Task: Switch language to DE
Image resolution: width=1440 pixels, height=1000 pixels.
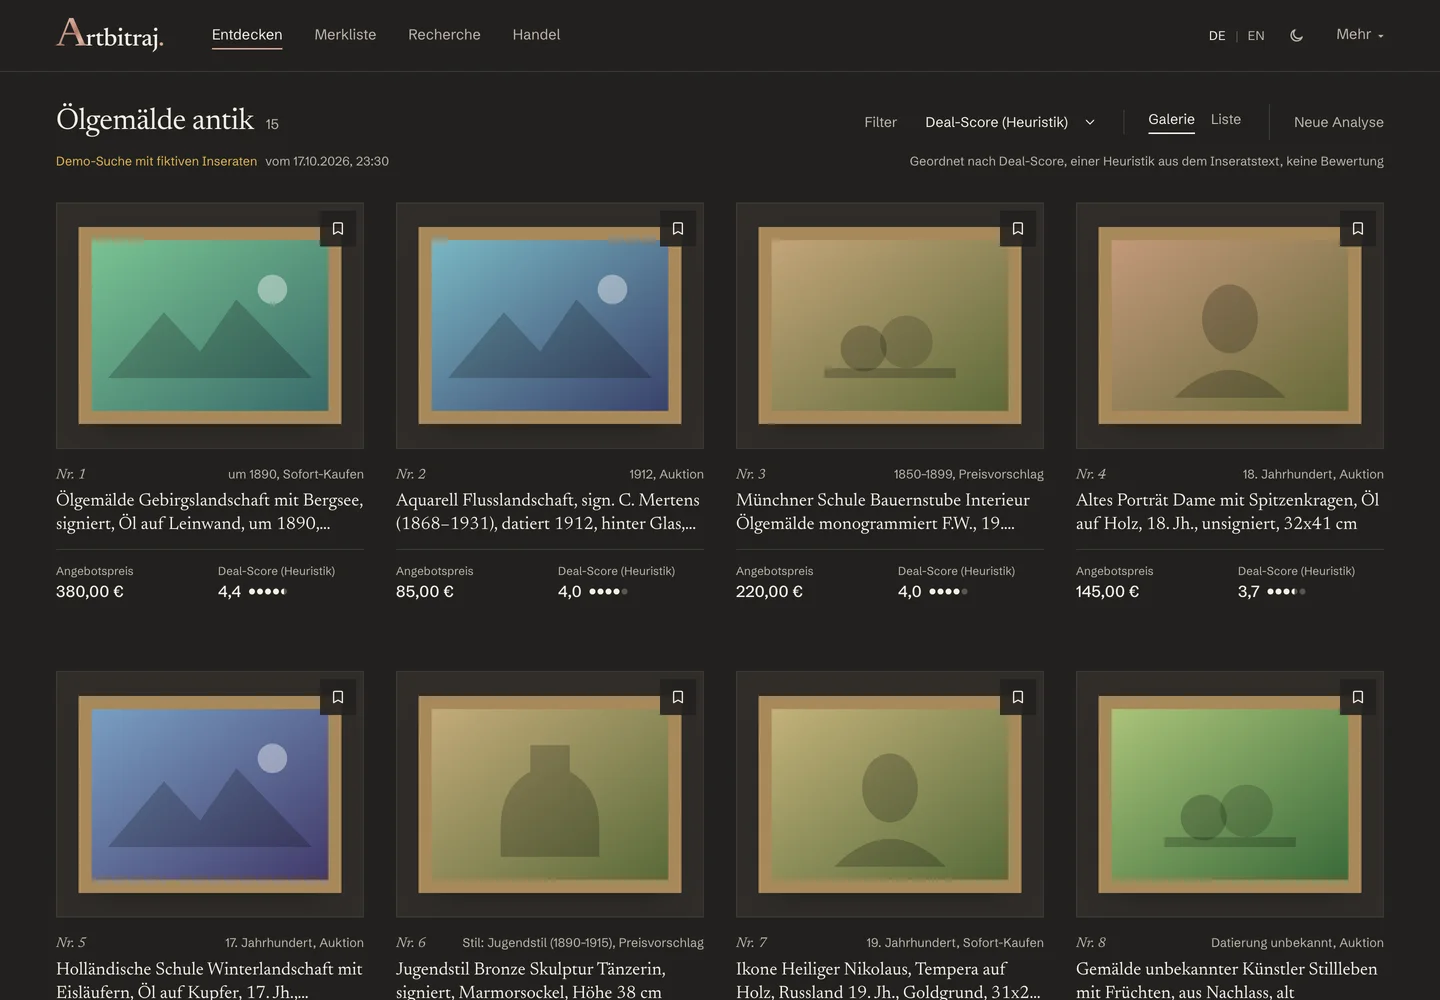Action: tap(1217, 36)
